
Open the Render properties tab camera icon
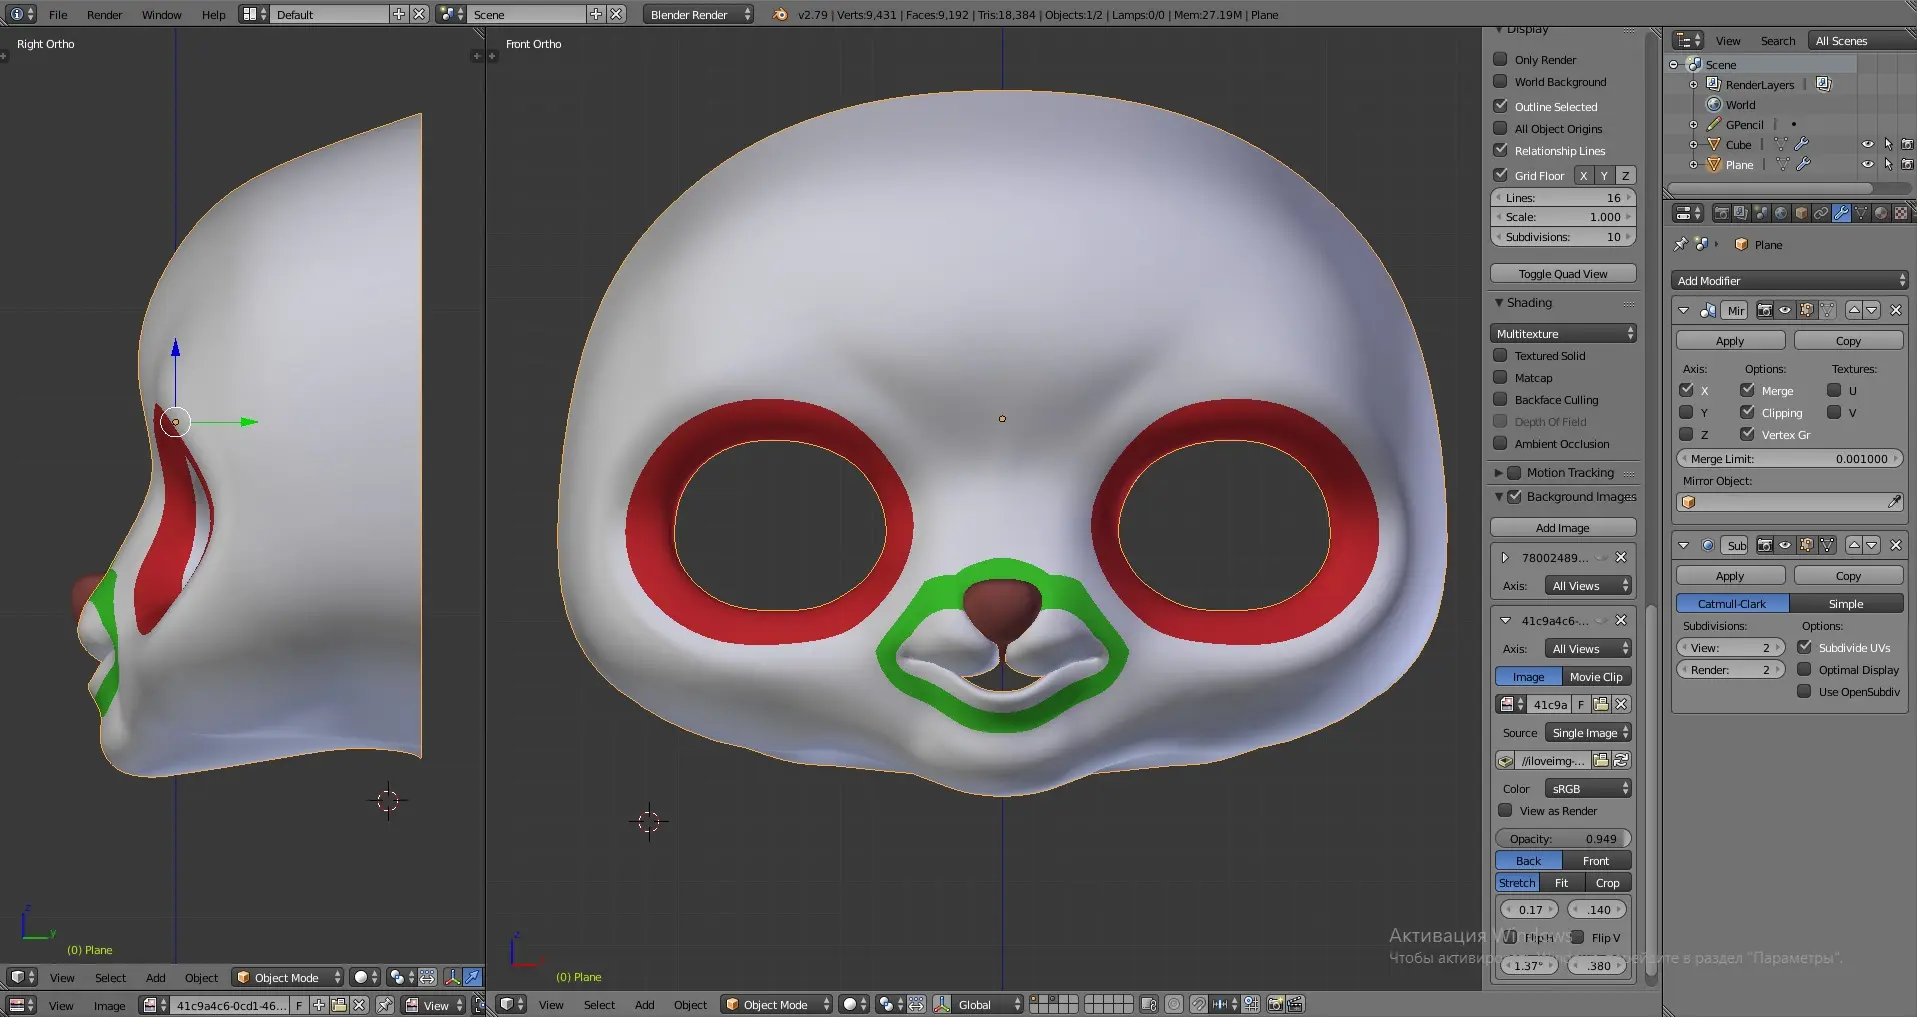click(1721, 213)
